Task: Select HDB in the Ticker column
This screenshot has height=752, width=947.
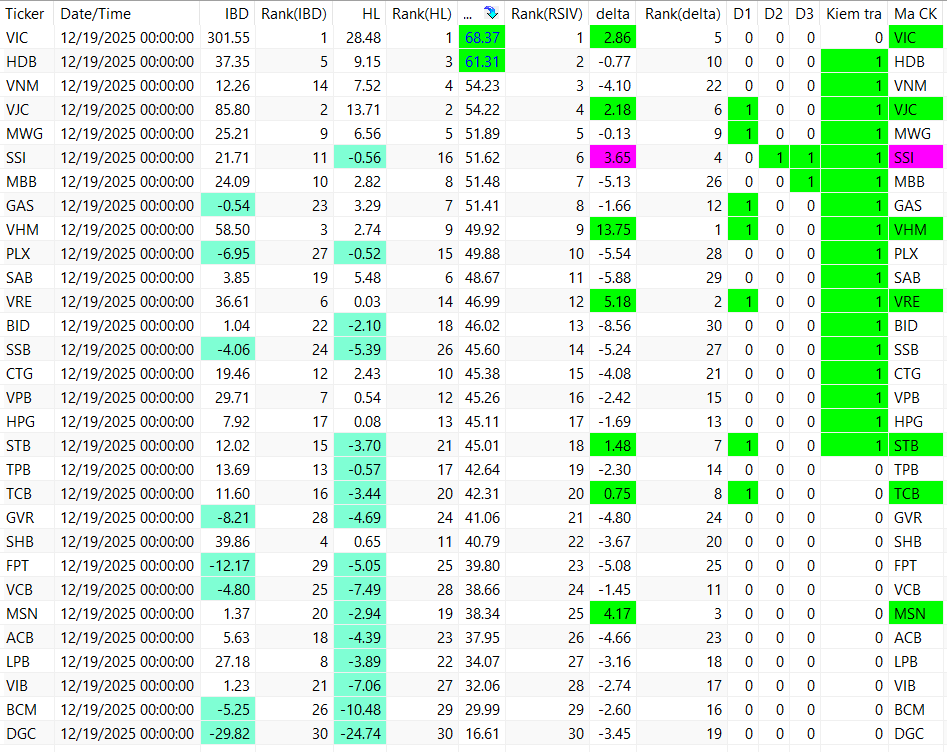Action: point(21,62)
